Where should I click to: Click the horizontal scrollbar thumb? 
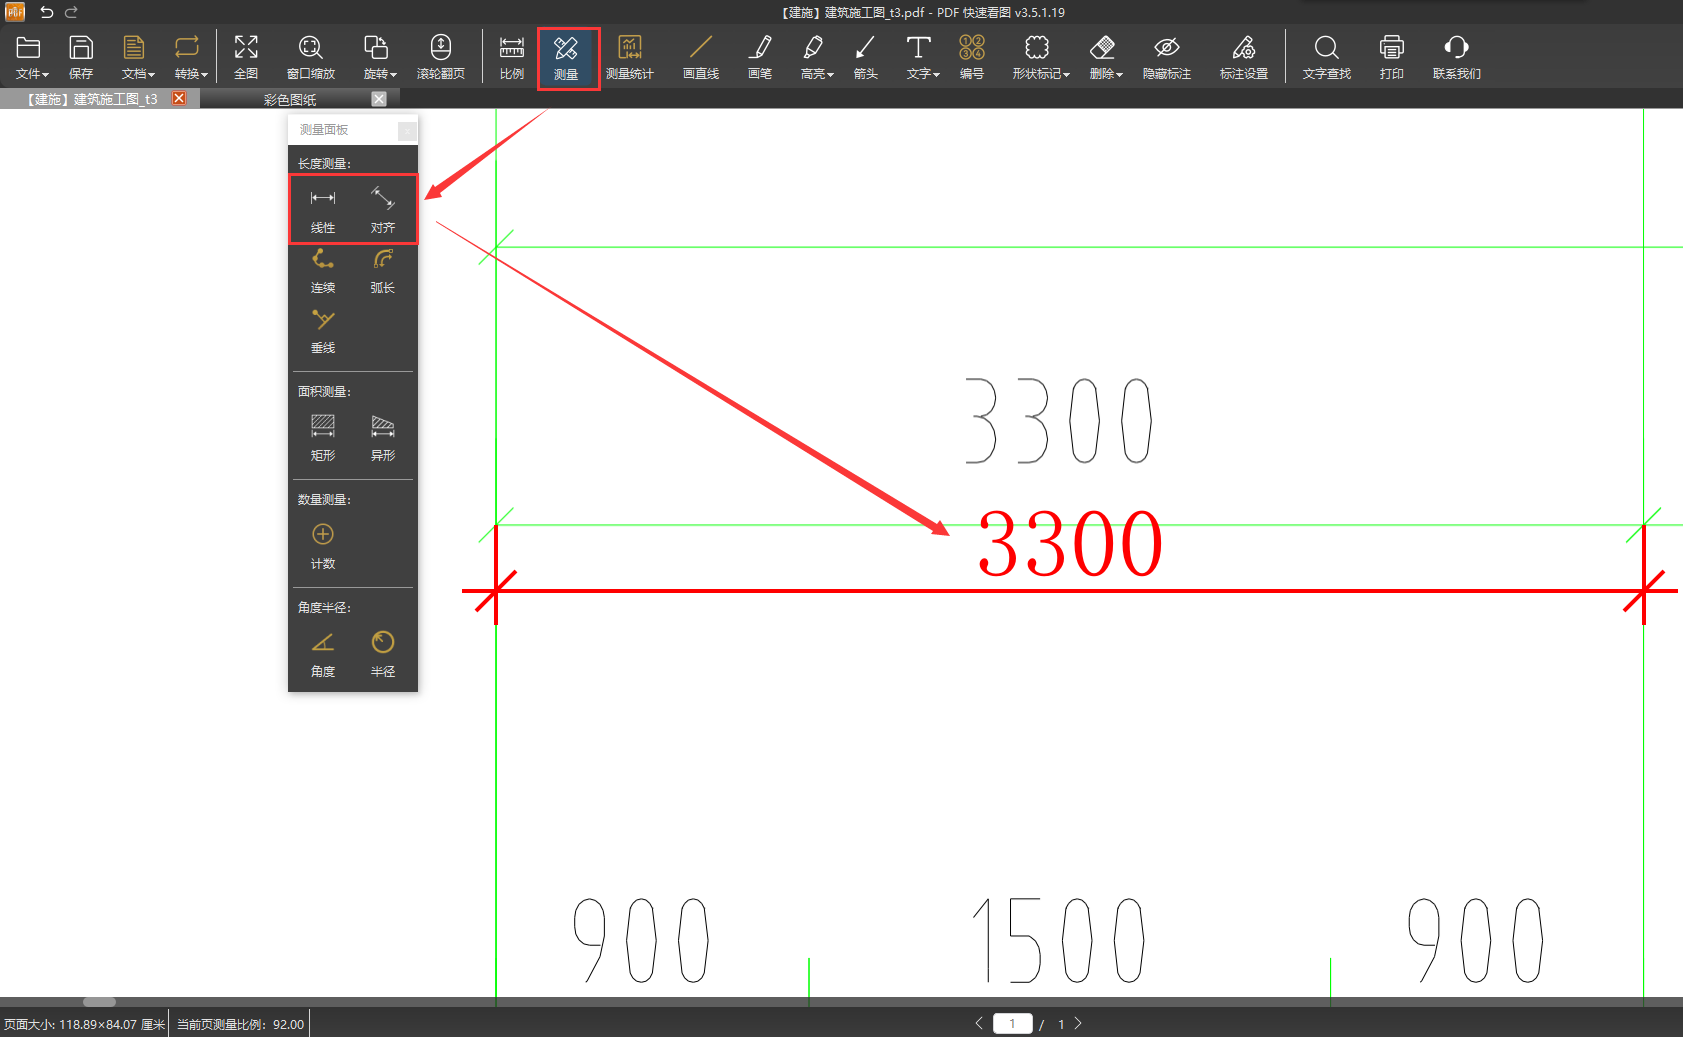[99, 1001]
